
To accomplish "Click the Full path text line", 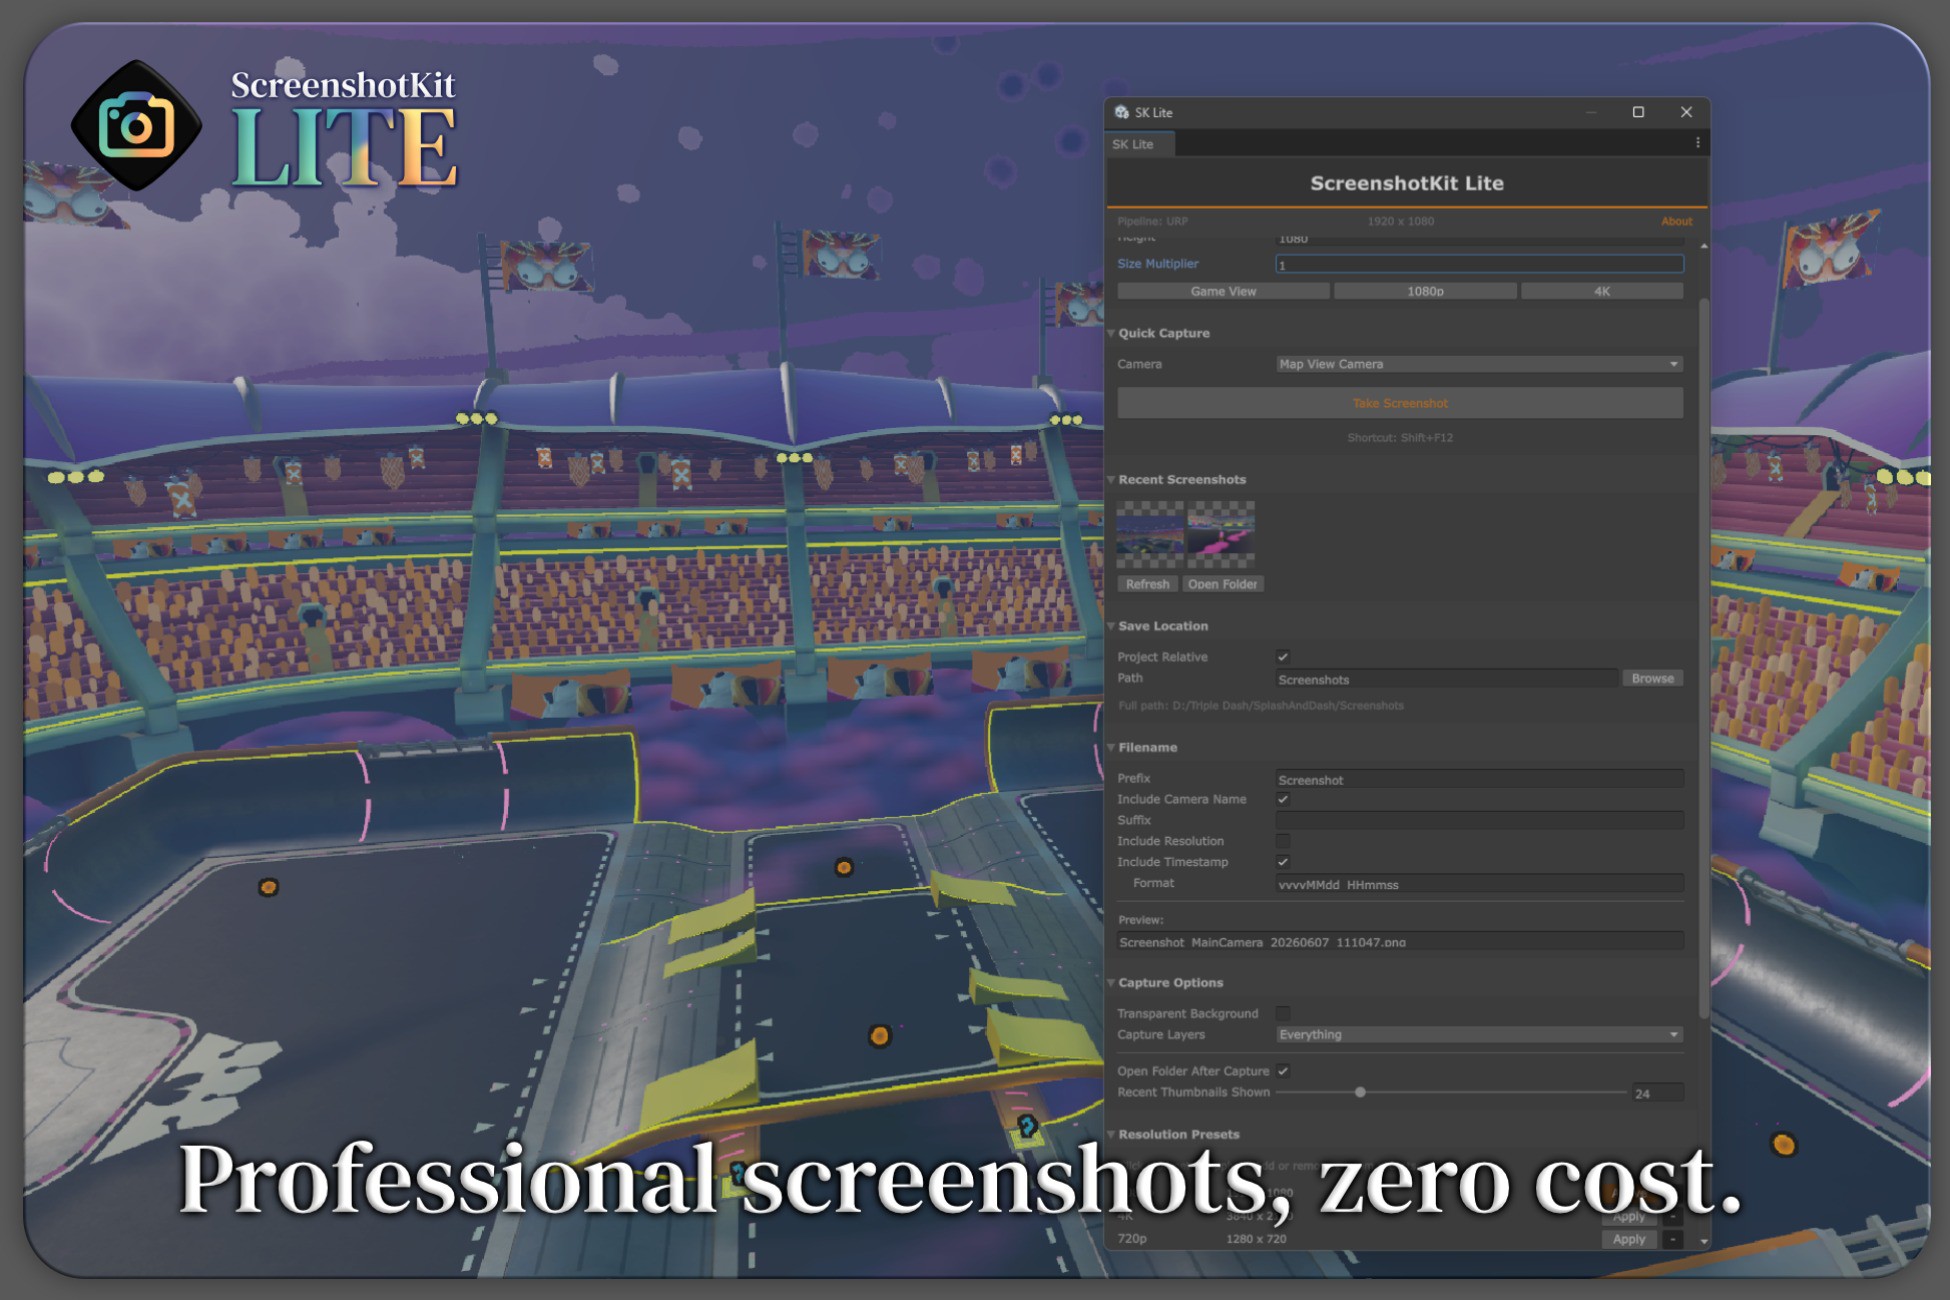I will point(1260,705).
